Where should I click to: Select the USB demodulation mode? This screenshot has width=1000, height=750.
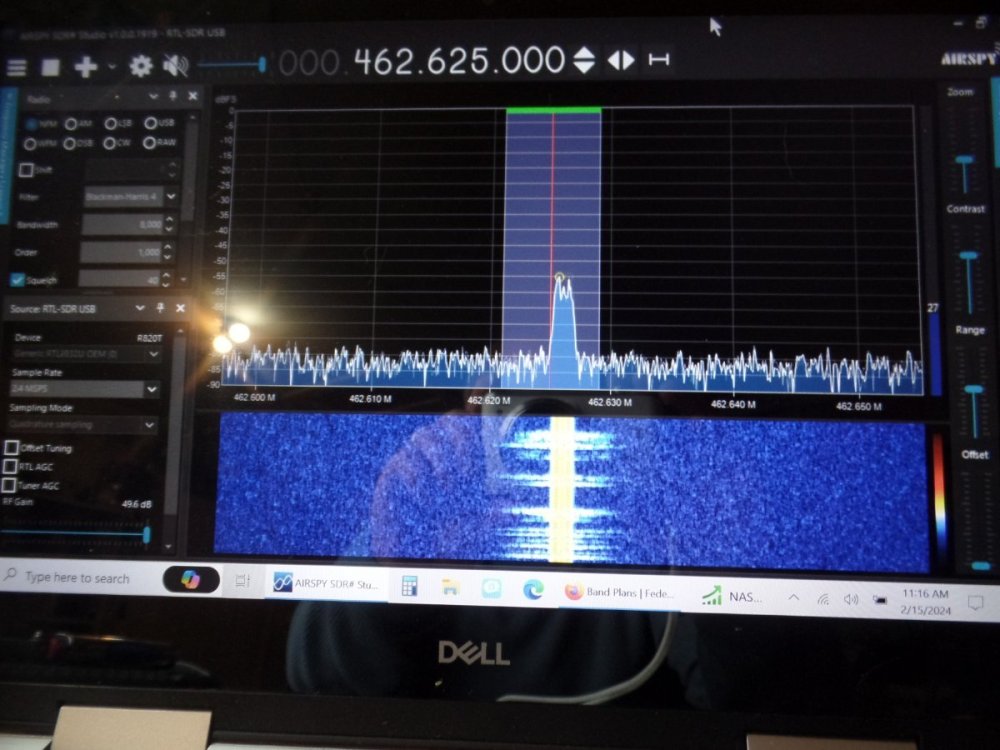coord(151,124)
